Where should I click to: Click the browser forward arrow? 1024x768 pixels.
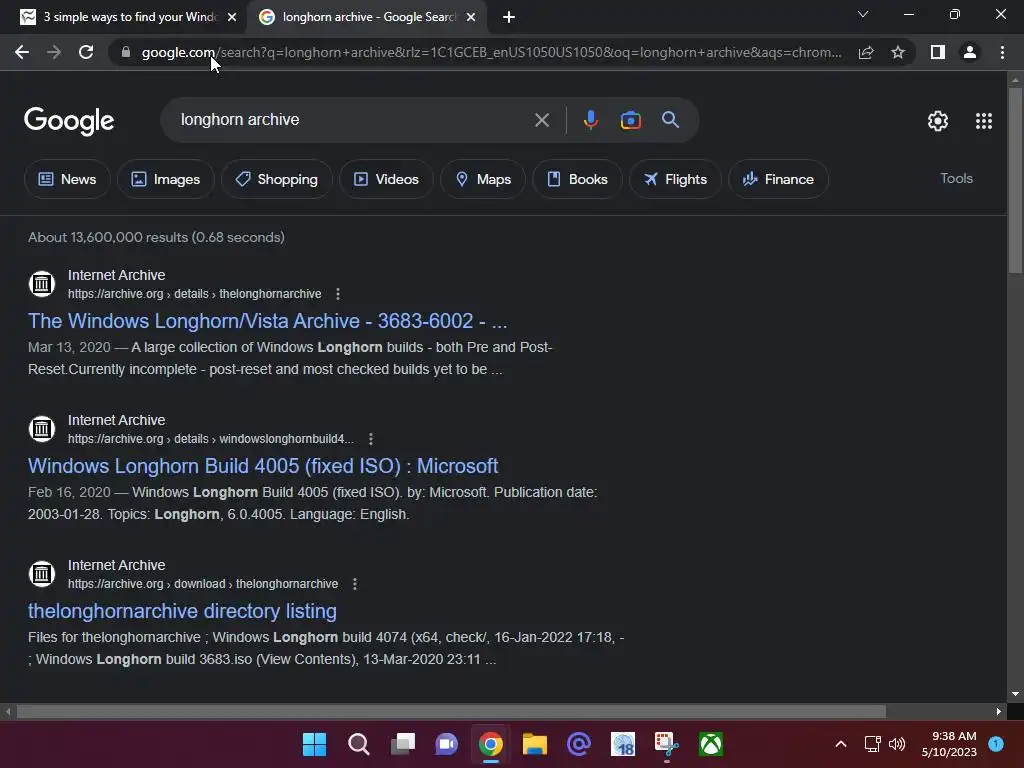[x=54, y=52]
